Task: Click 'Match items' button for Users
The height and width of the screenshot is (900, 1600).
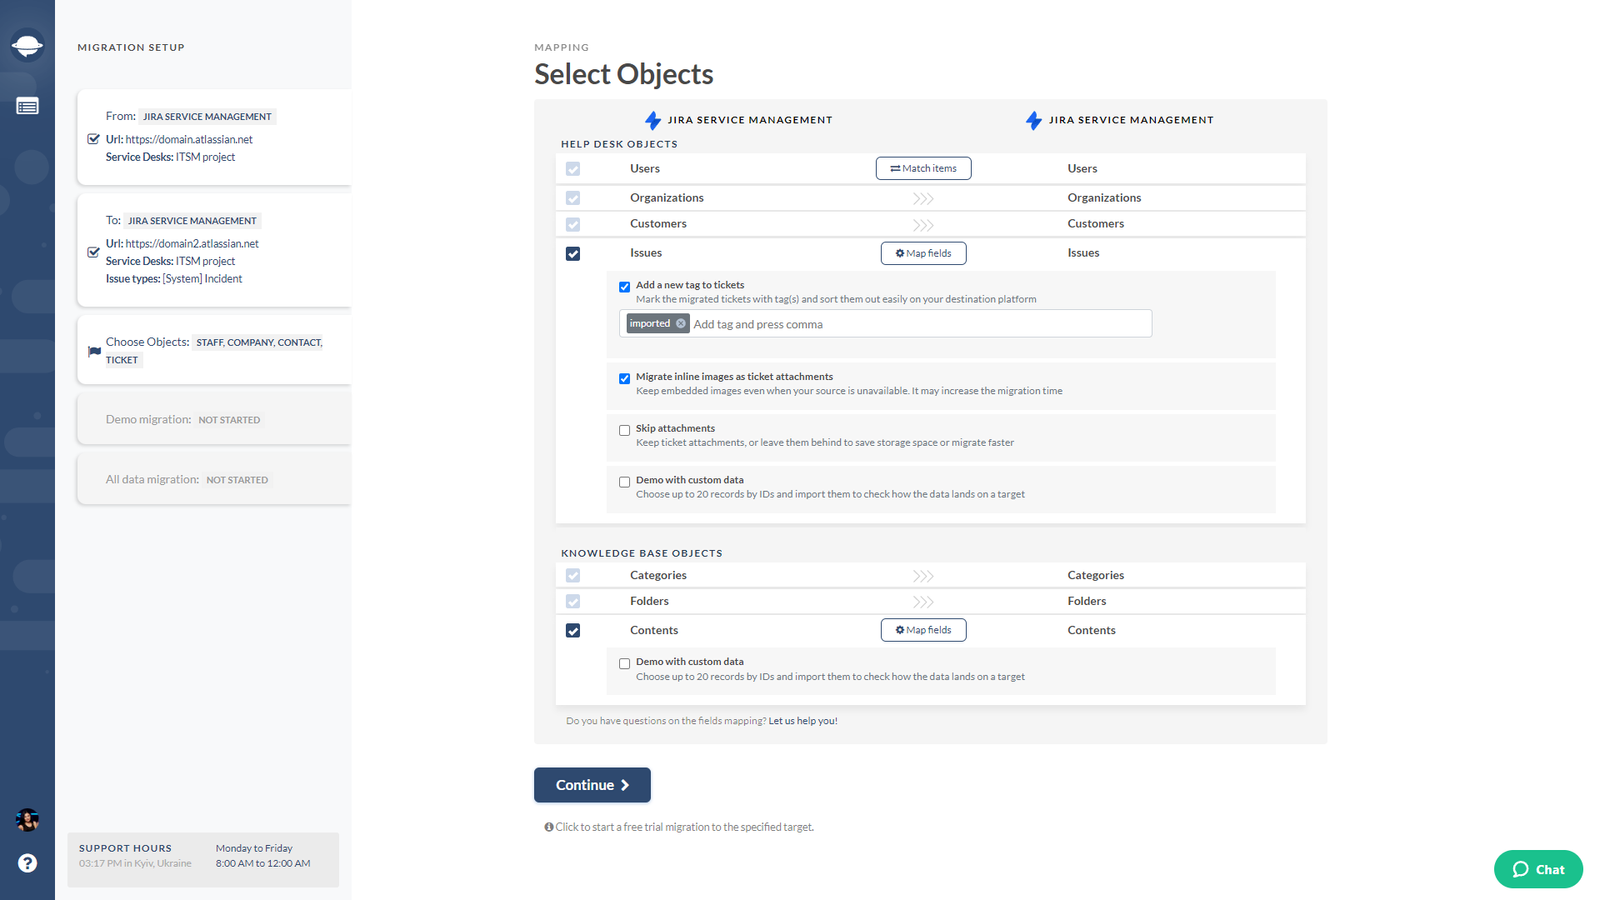Action: tap(923, 168)
